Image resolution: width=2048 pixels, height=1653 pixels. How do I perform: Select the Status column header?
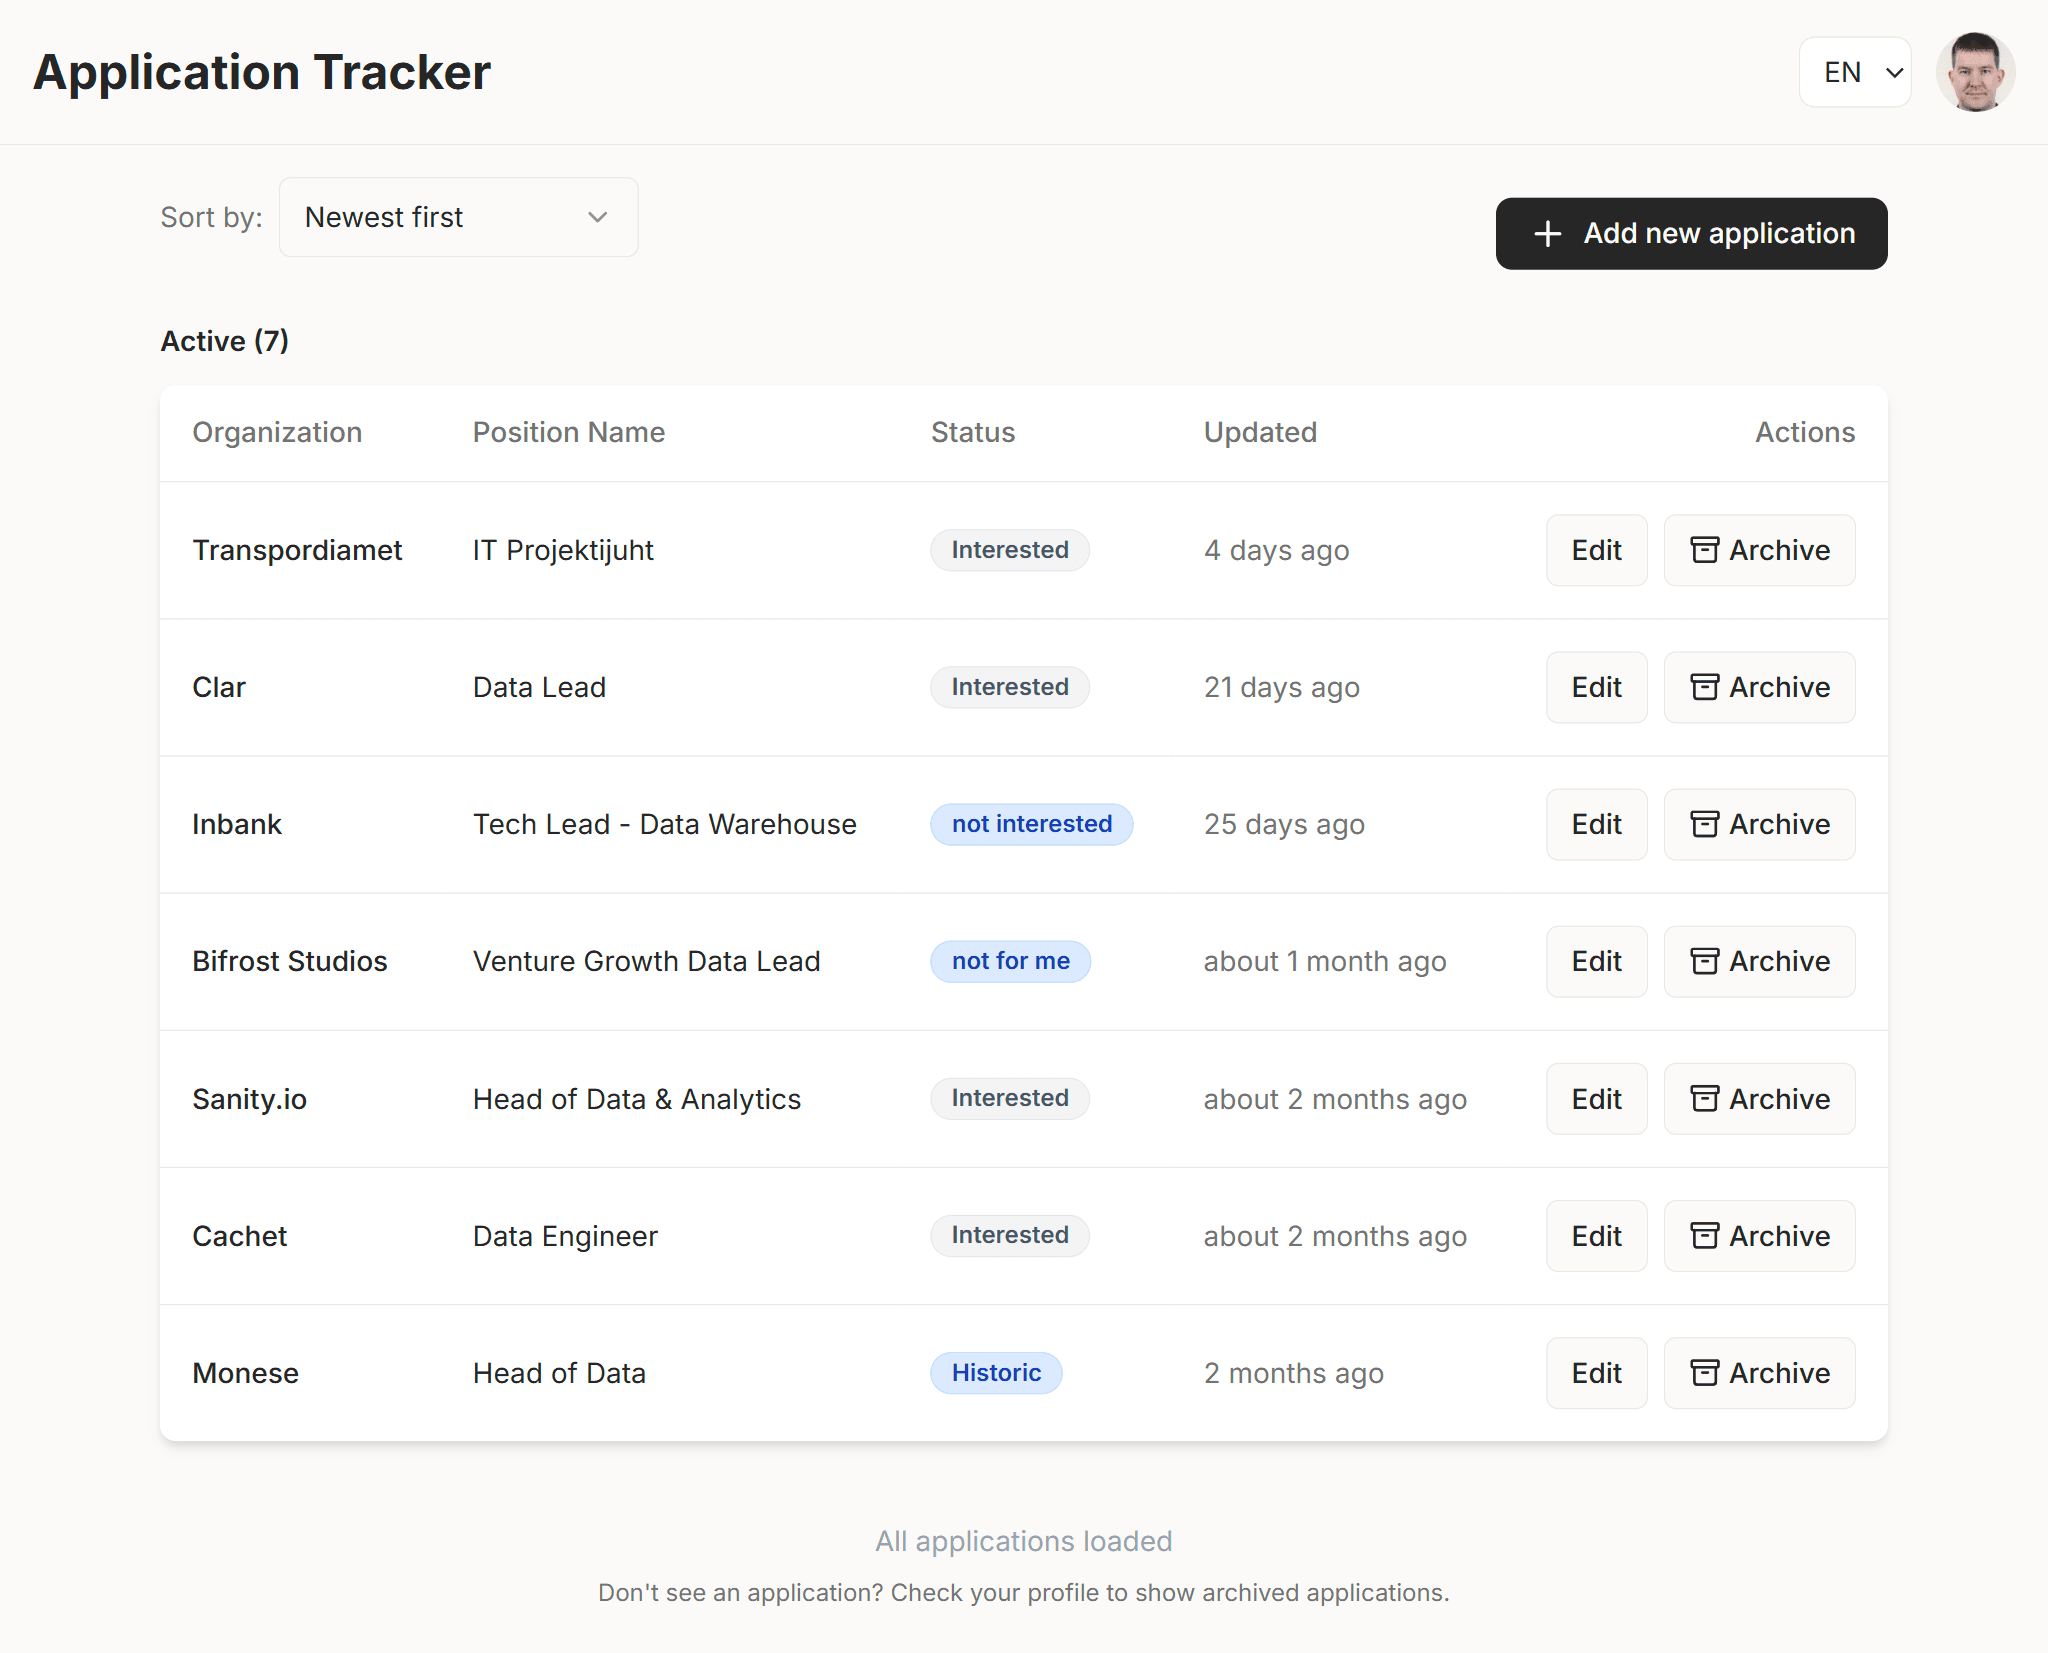point(972,433)
